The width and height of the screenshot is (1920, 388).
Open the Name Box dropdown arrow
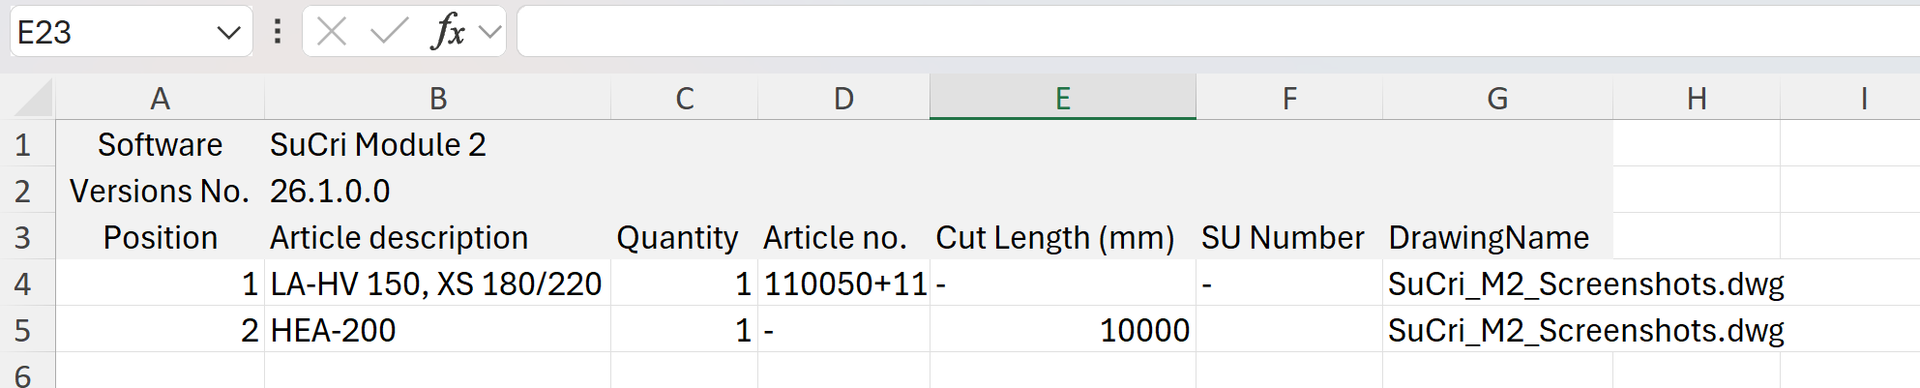(x=228, y=33)
